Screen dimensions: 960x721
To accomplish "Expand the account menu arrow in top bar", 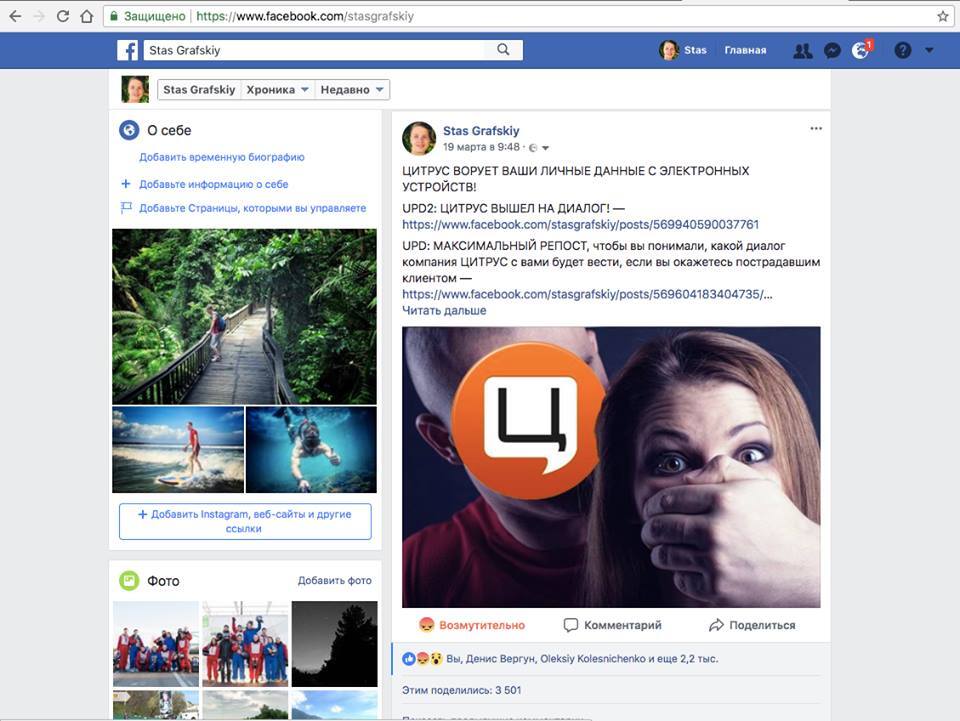I will [x=929, y=50].
